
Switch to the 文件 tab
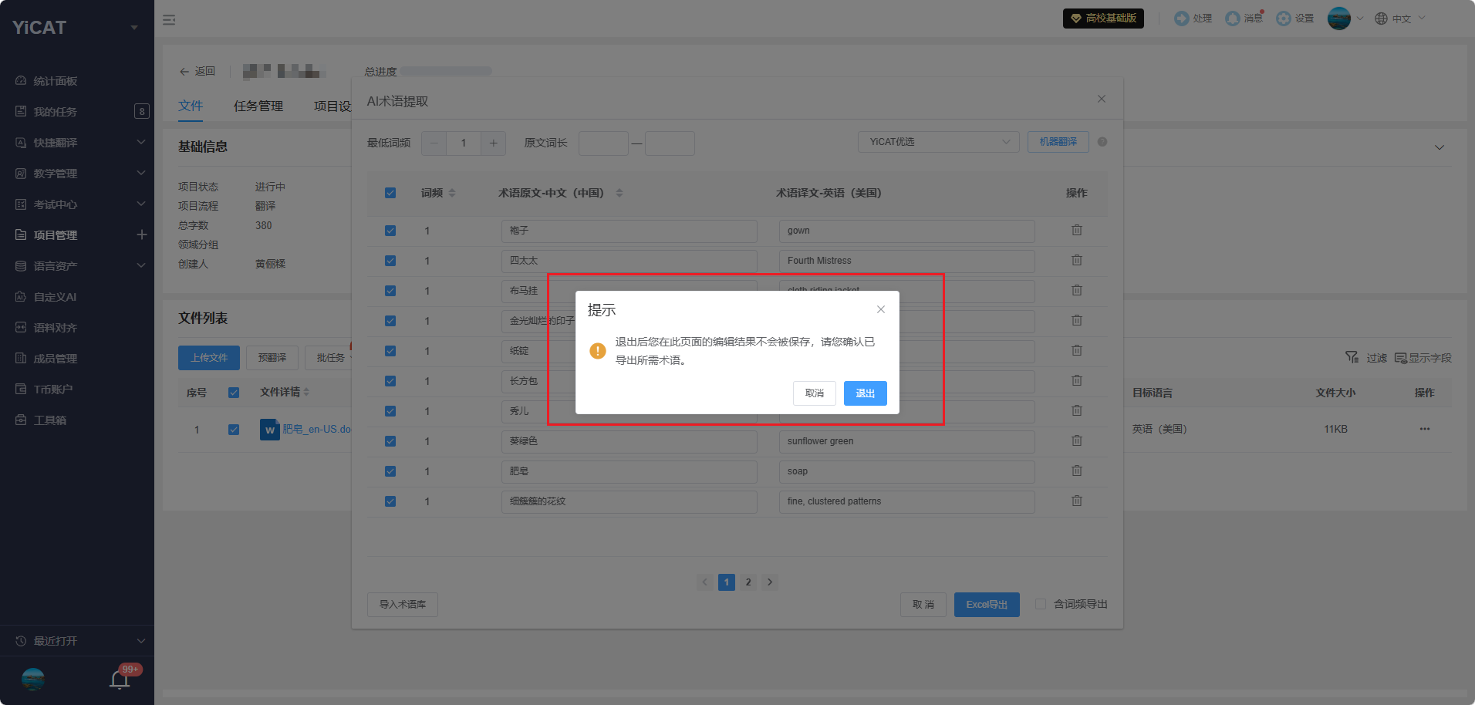click(x=190, y=106)
